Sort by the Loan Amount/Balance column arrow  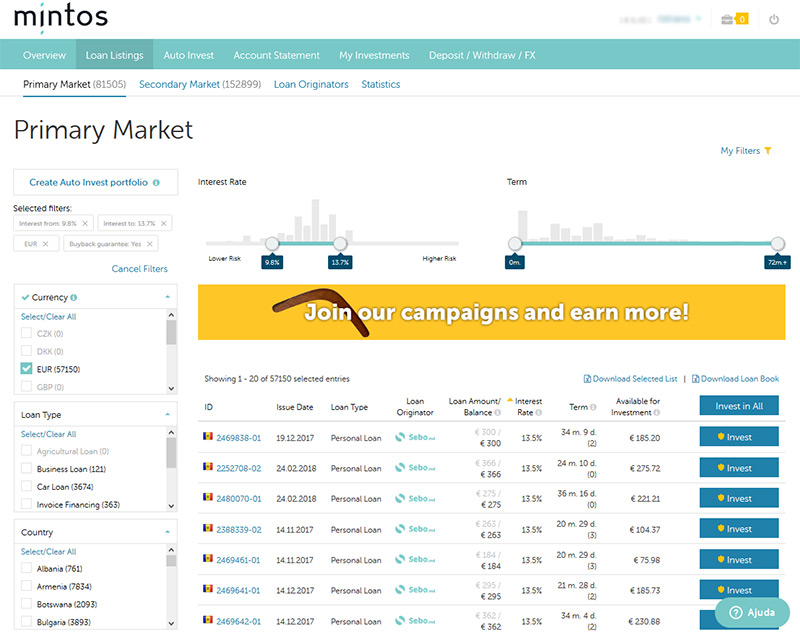[510, 400]
